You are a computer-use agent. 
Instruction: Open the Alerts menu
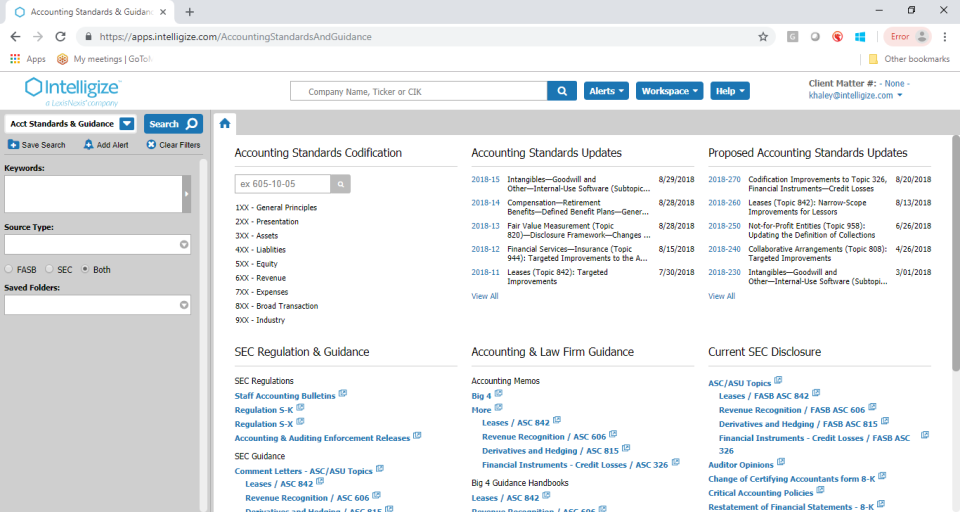tap(606, 91)
